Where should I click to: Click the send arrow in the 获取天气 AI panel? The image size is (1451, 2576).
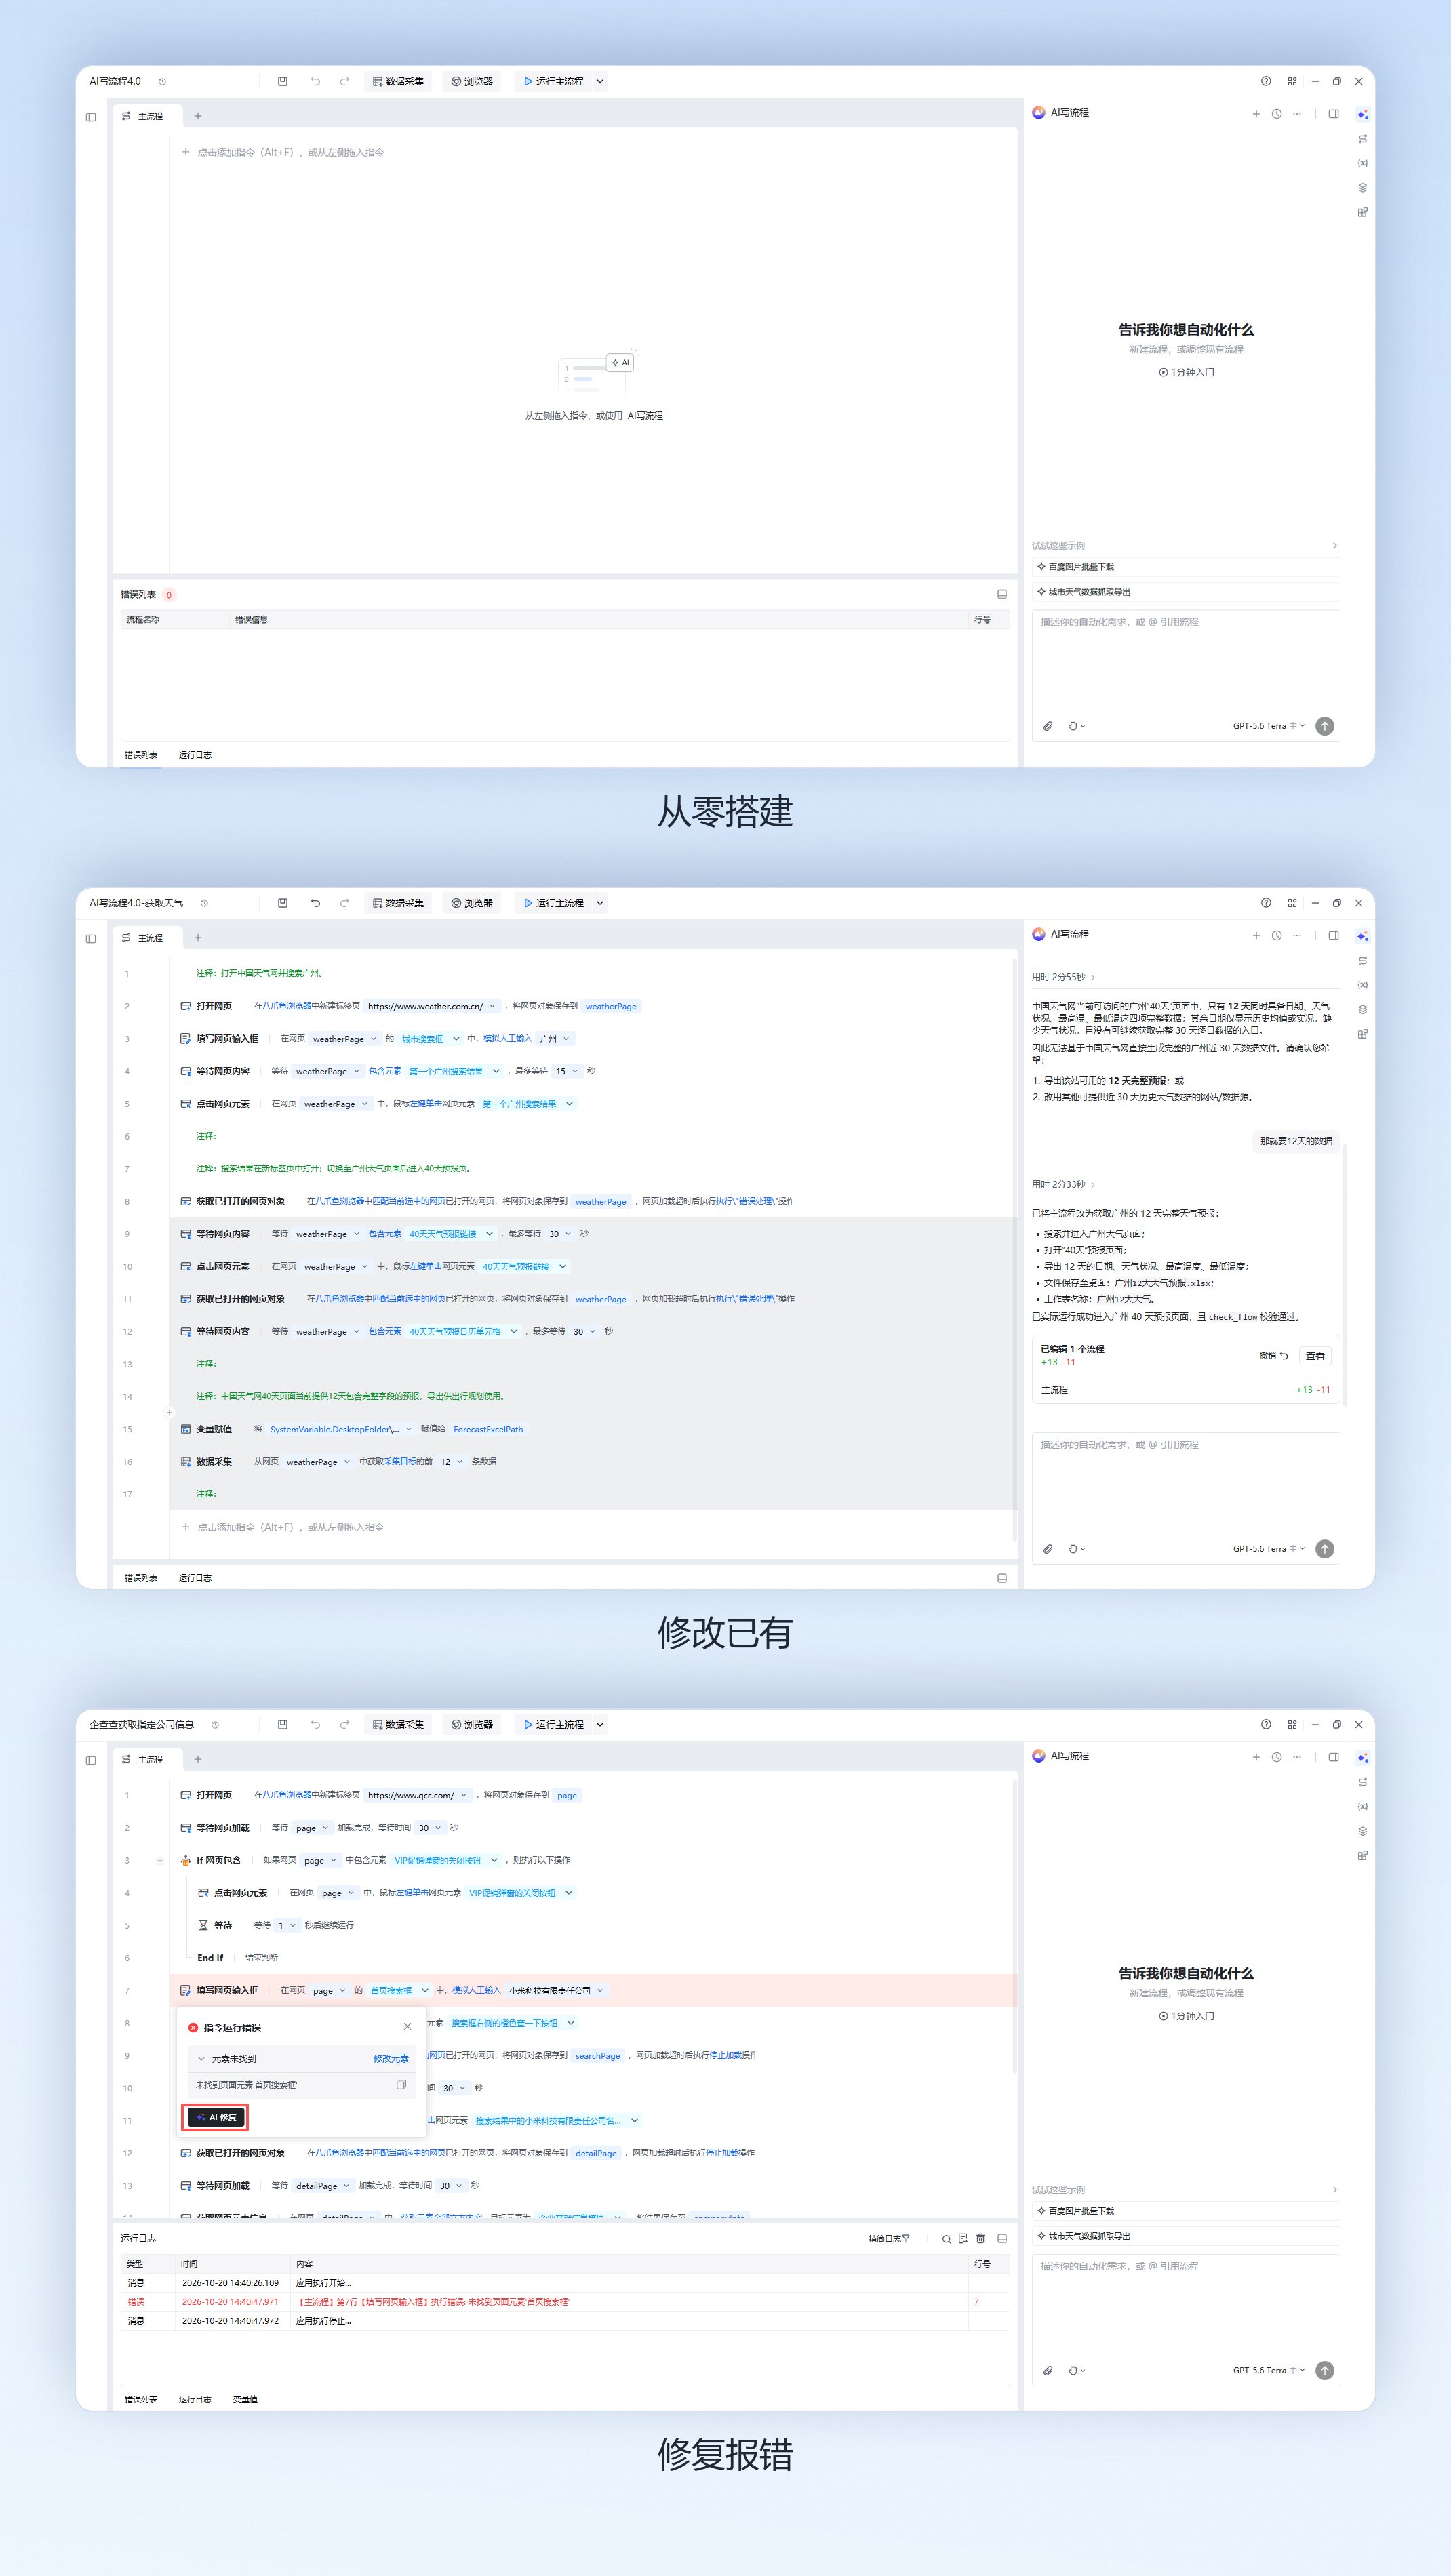coord(1324,1548)
